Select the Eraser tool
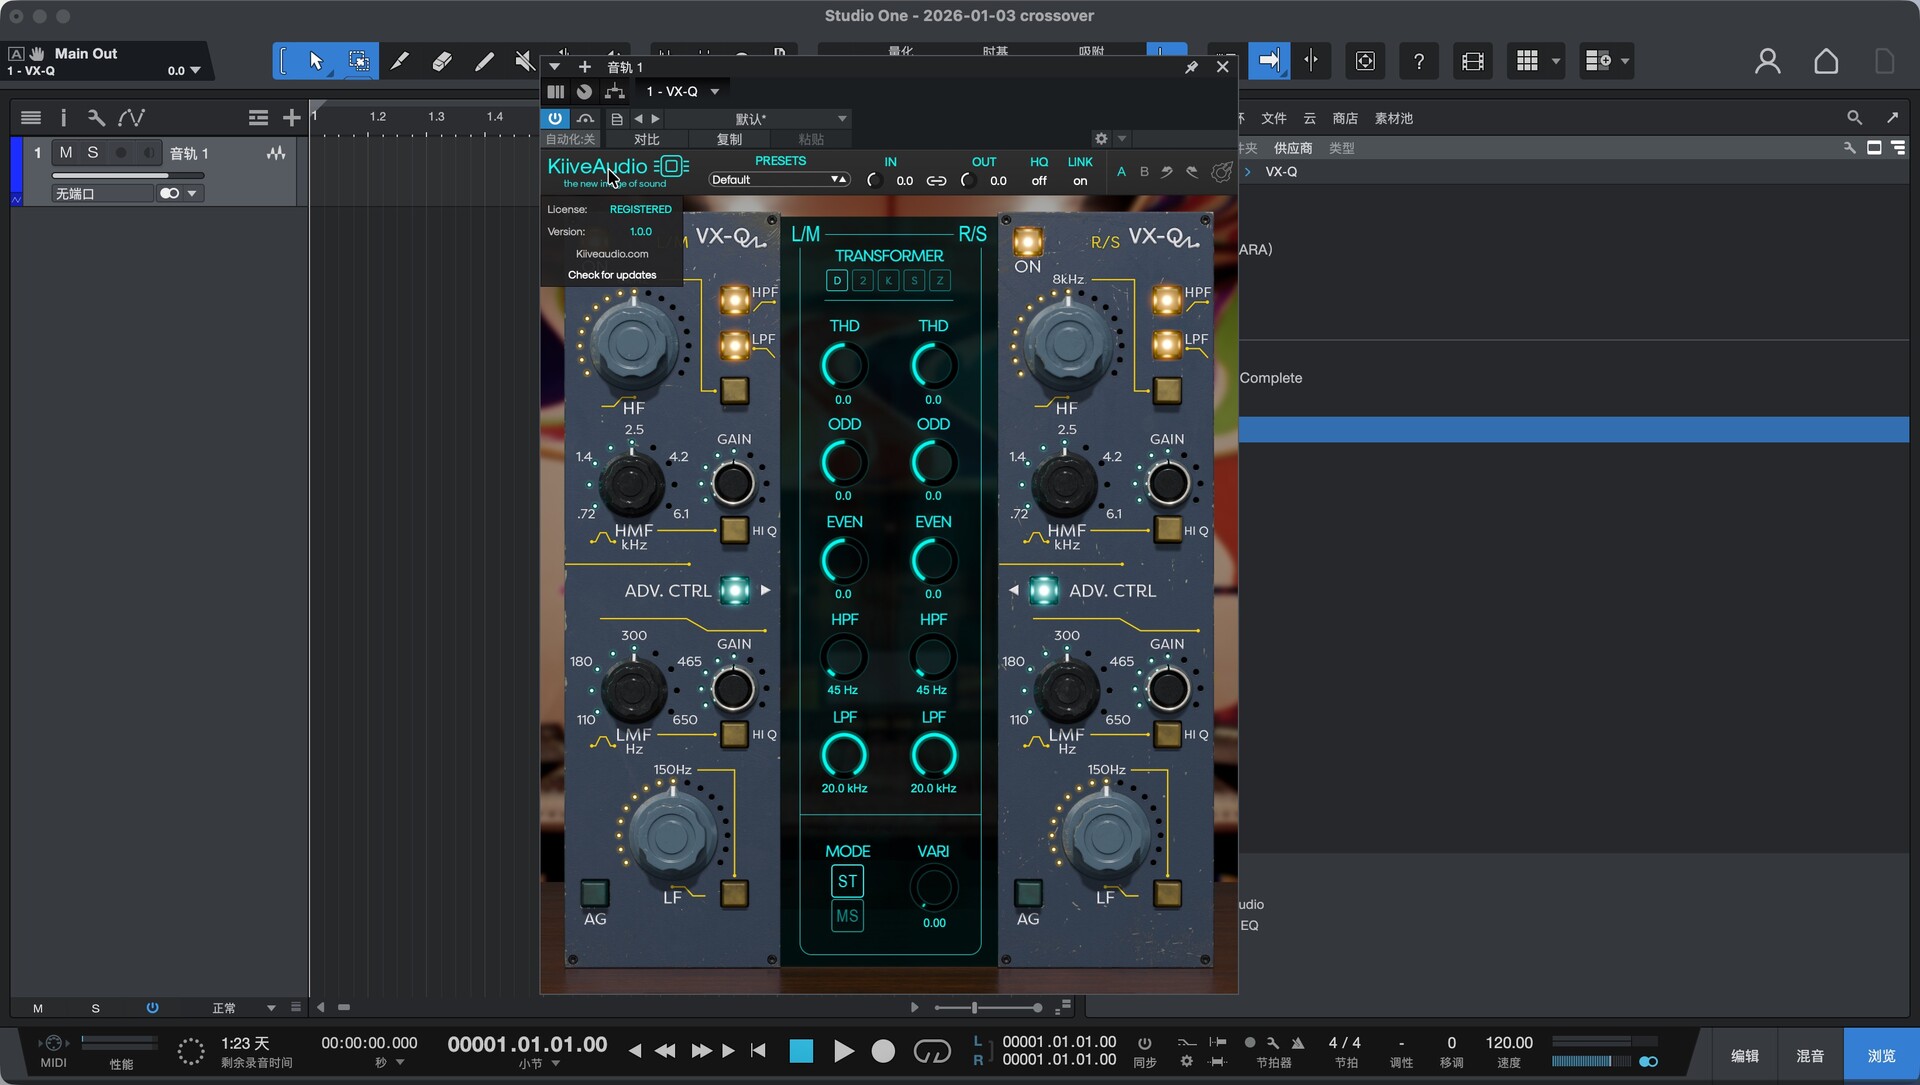 [441, 61]
